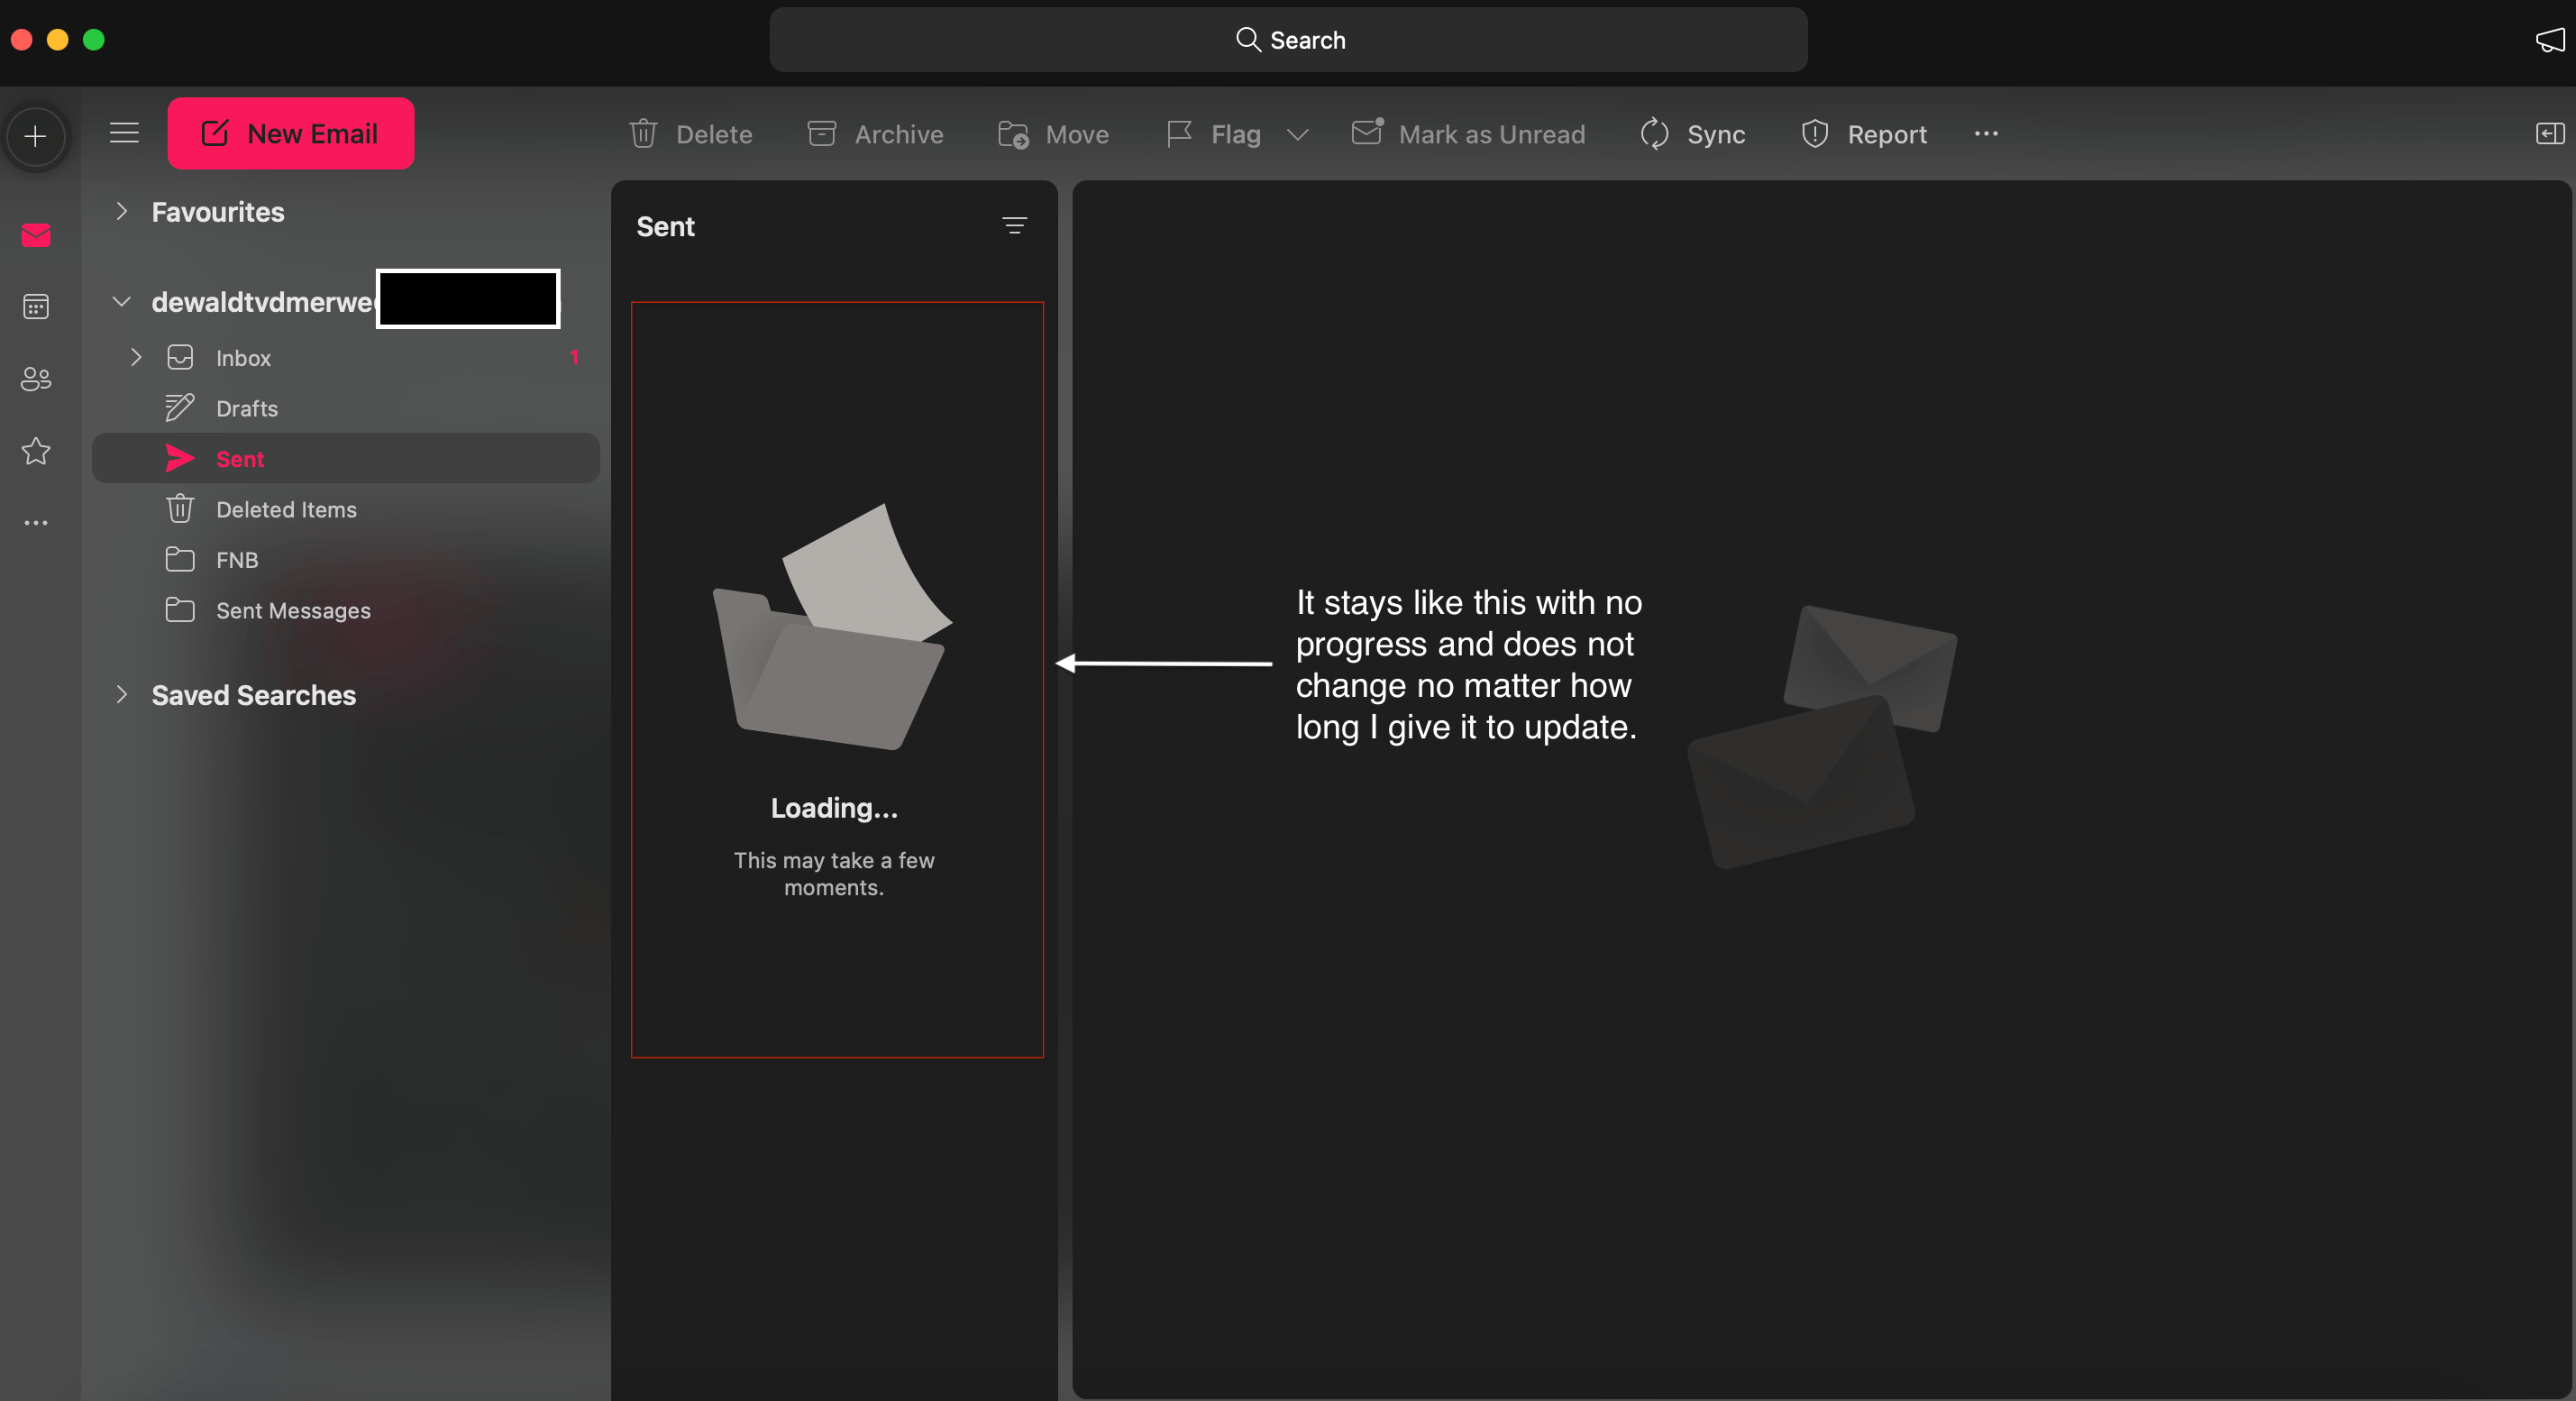Switch to Mail view icon

[x=36, y=235]
